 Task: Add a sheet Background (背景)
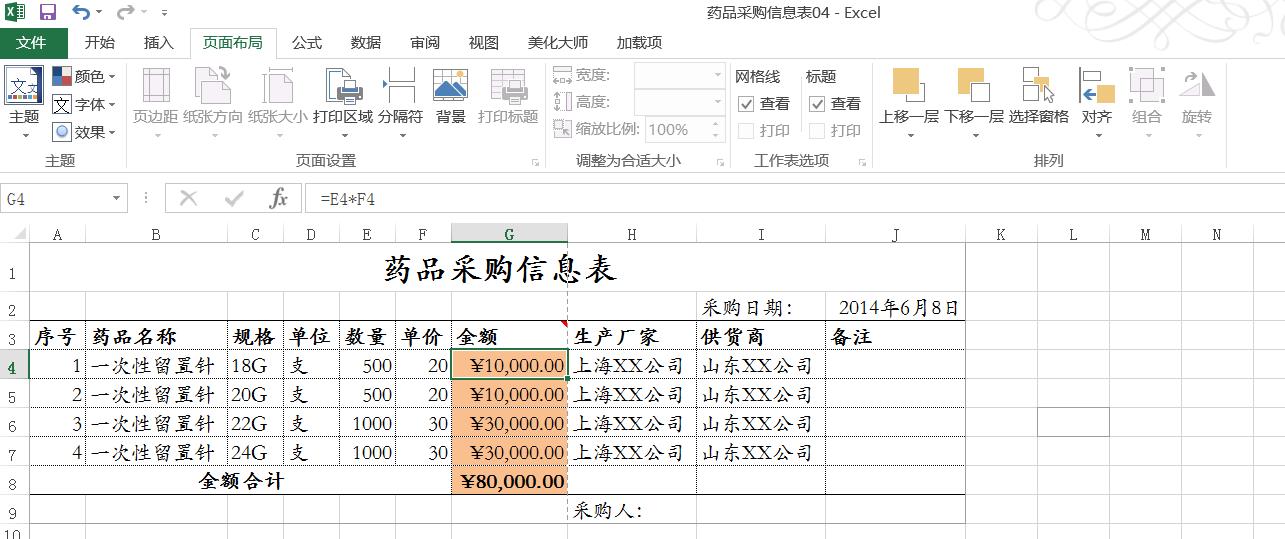(x=451, y=97)
